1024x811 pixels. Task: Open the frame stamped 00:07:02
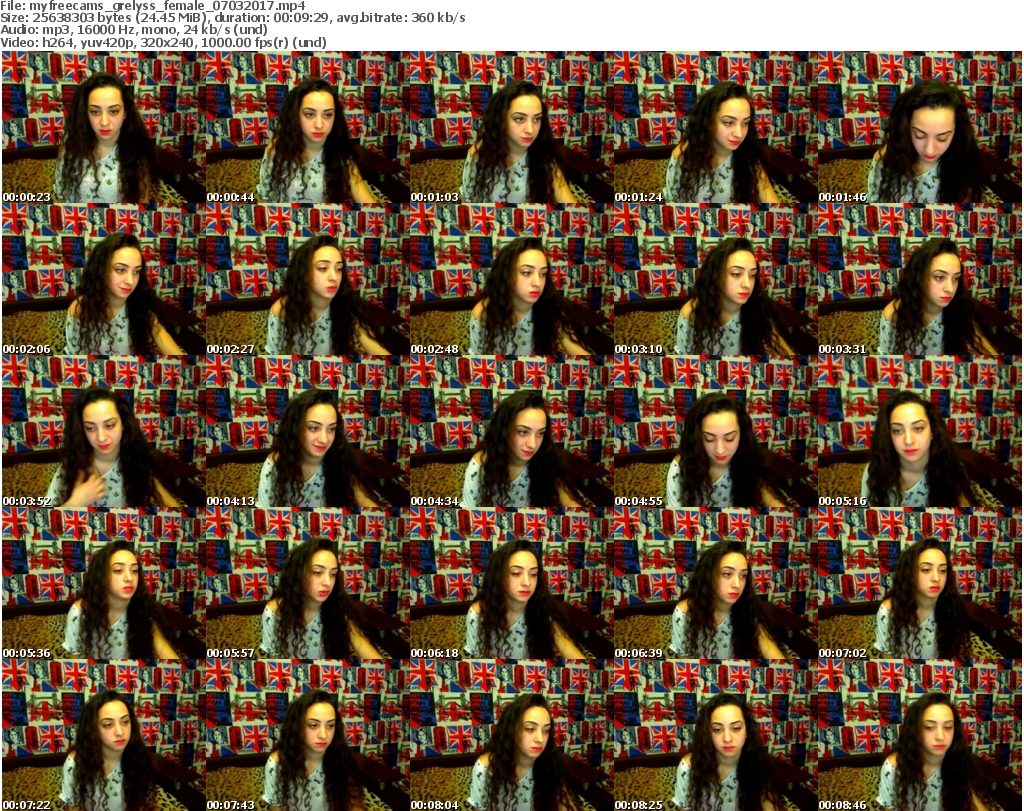(x=920, y=583)
